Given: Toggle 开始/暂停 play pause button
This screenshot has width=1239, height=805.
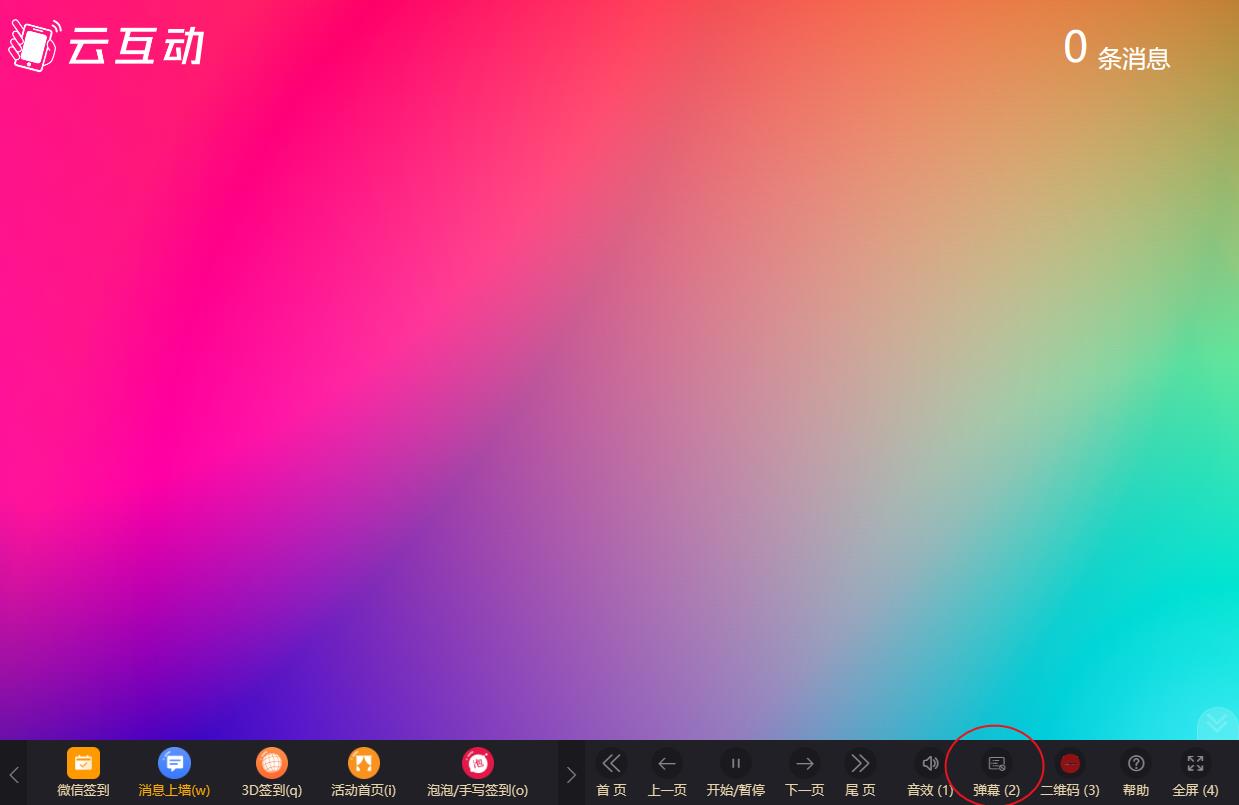Looking at the screenshot, I should point(735,764).
